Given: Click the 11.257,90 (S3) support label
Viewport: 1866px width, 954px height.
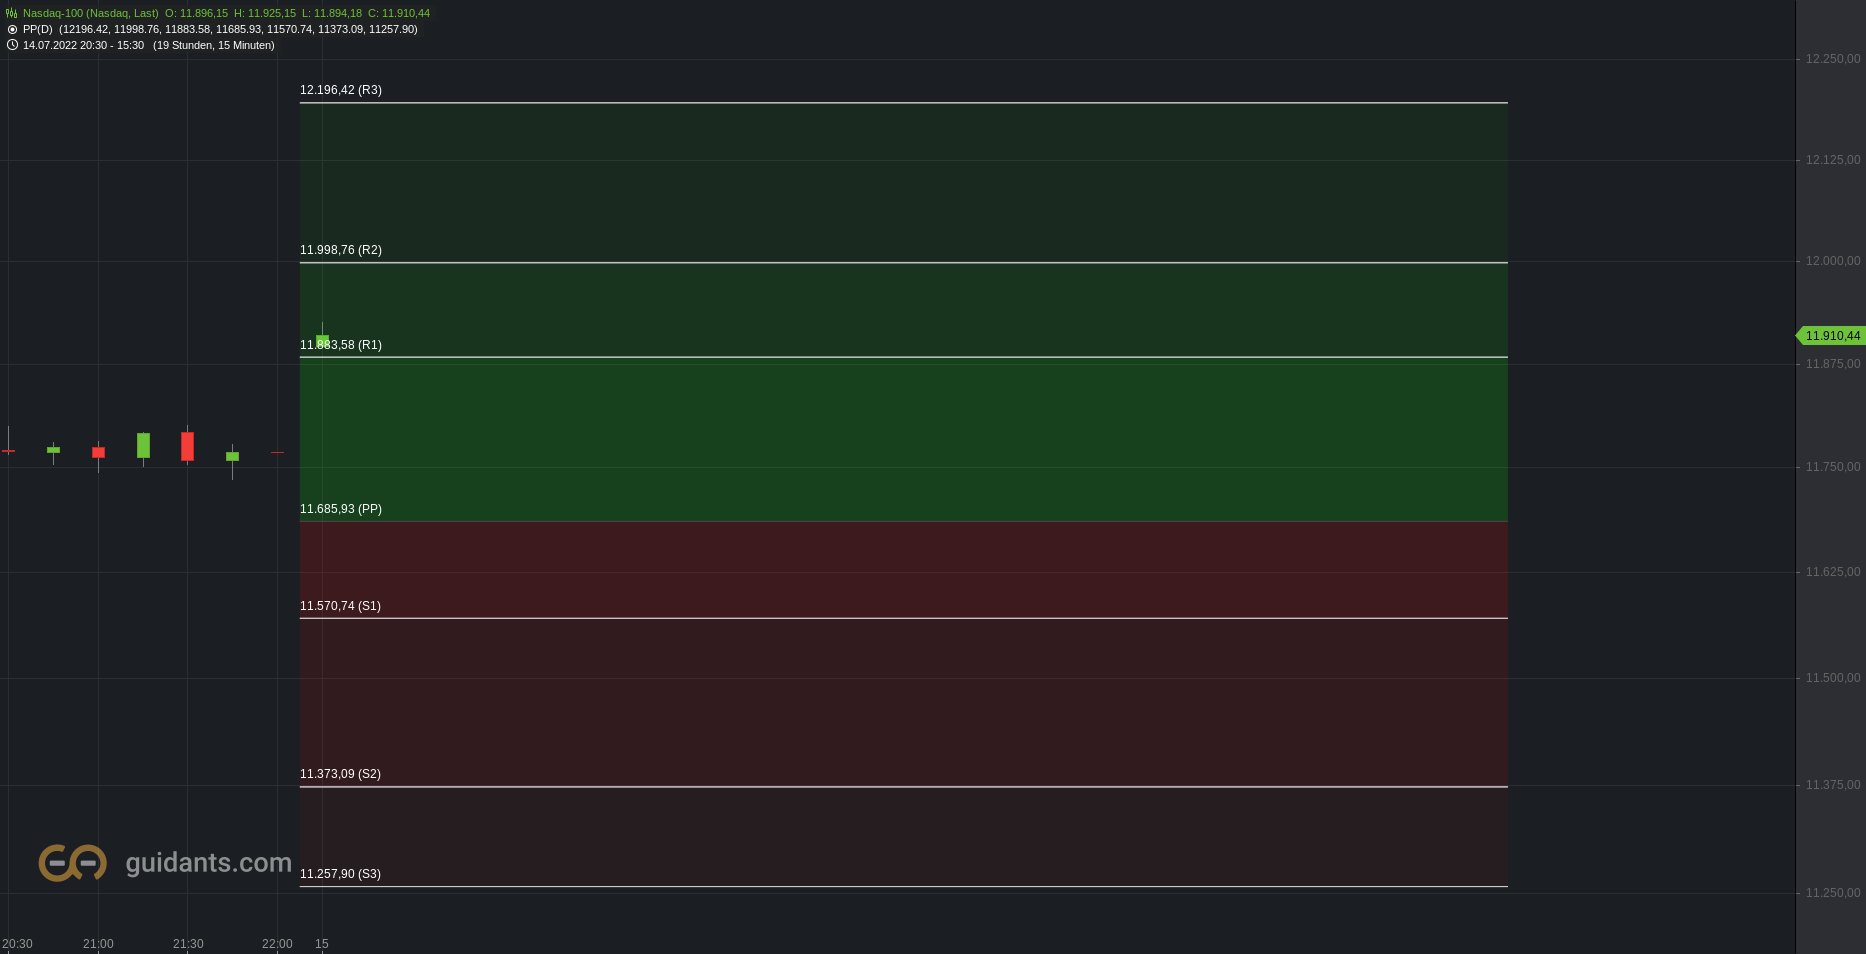Looking at the screenshot, I should (x=340, y=874).
